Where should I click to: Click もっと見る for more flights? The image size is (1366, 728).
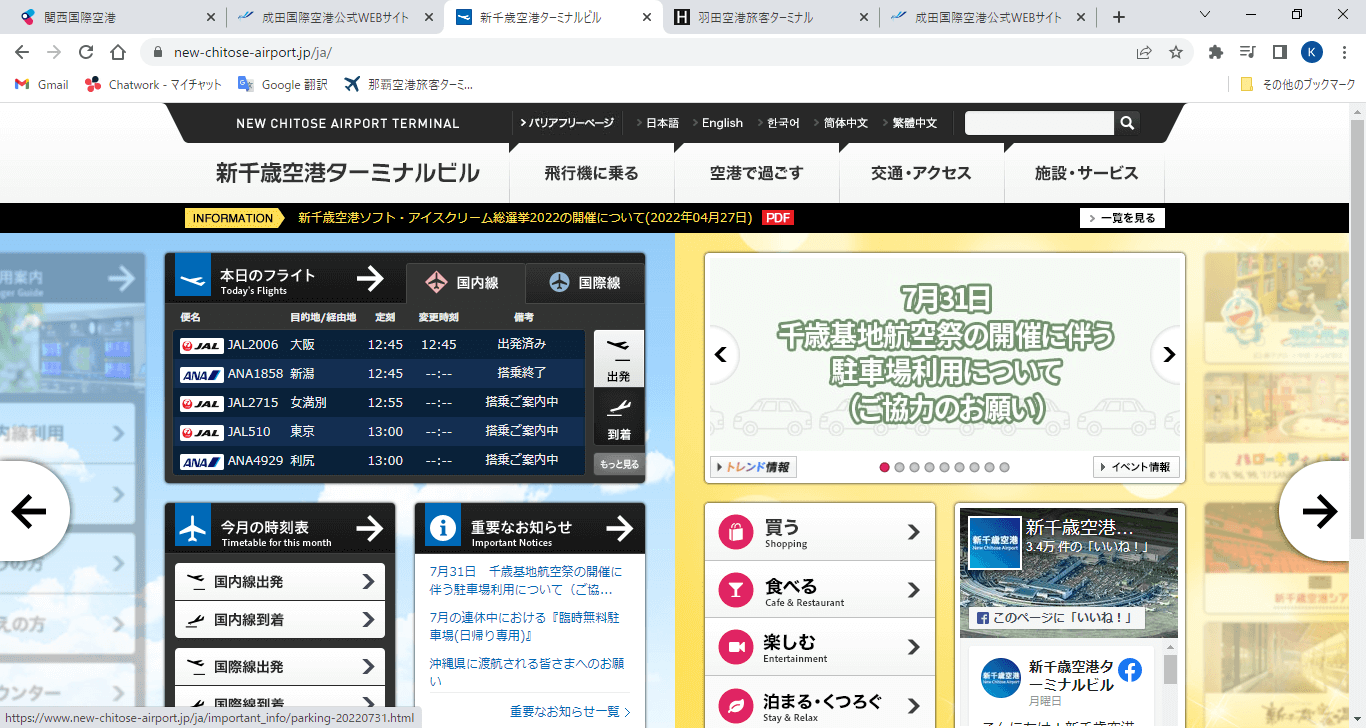(x=619, y=464)
